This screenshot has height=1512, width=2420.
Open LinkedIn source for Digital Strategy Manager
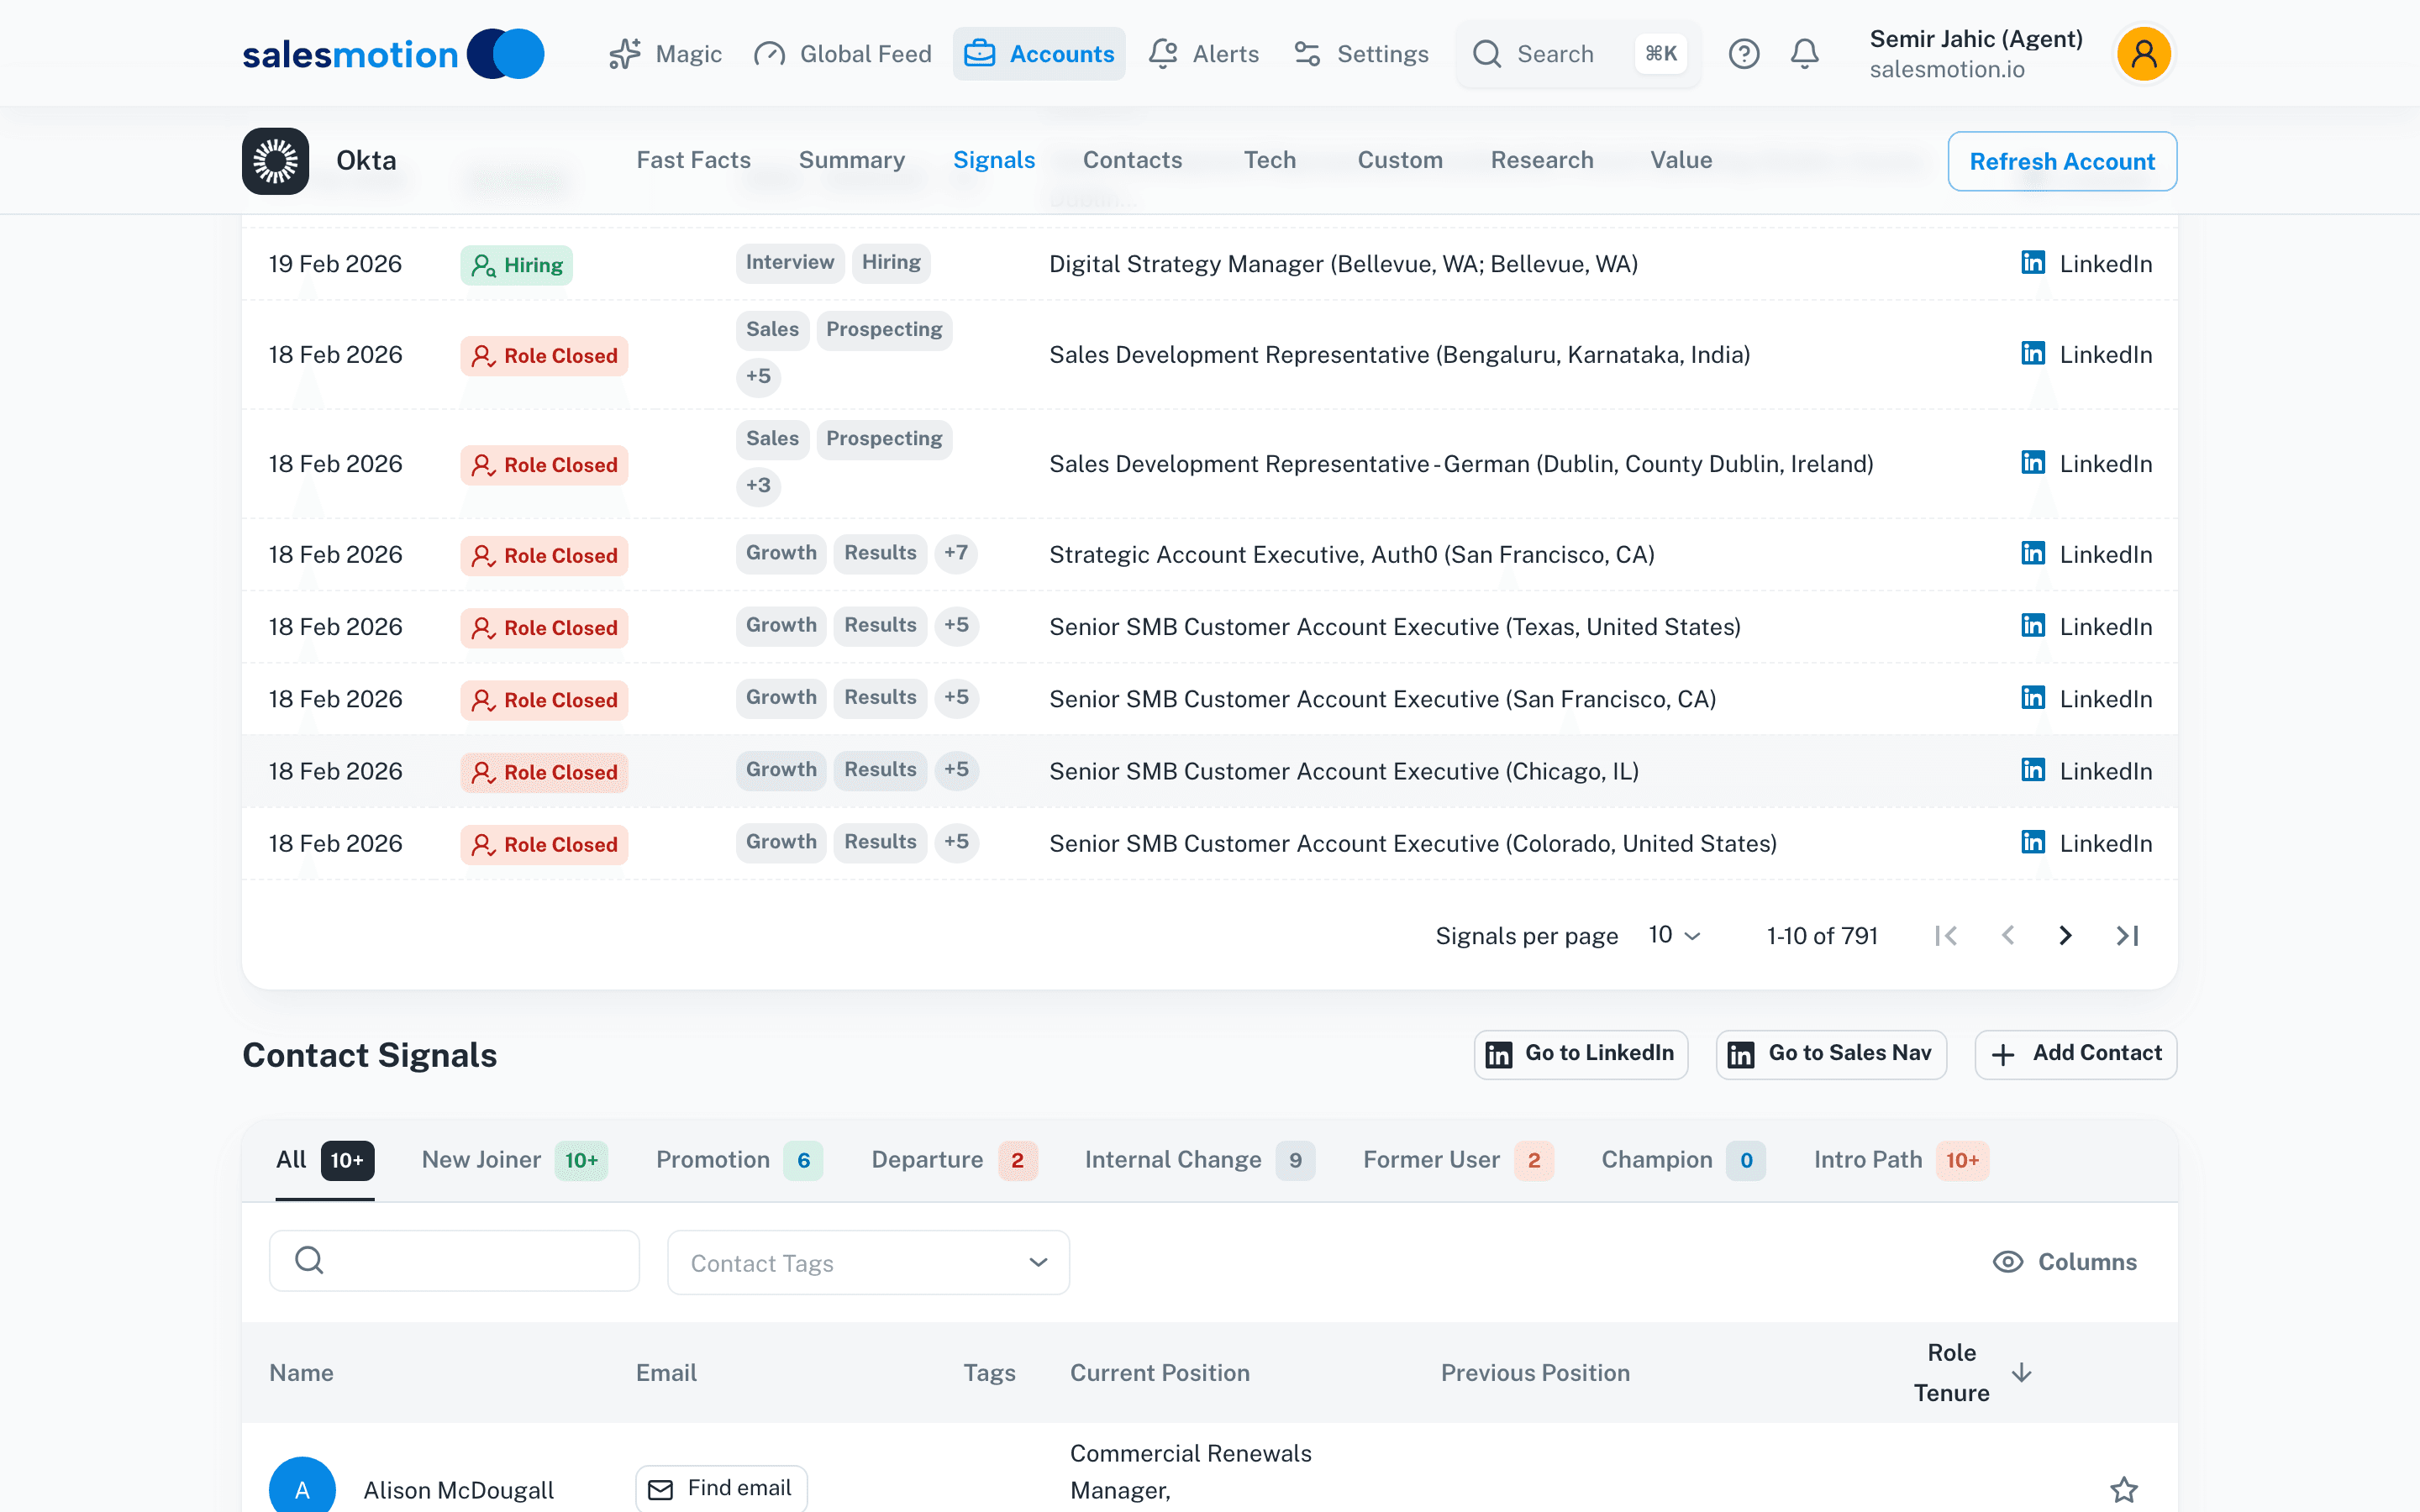(2086, 264)
